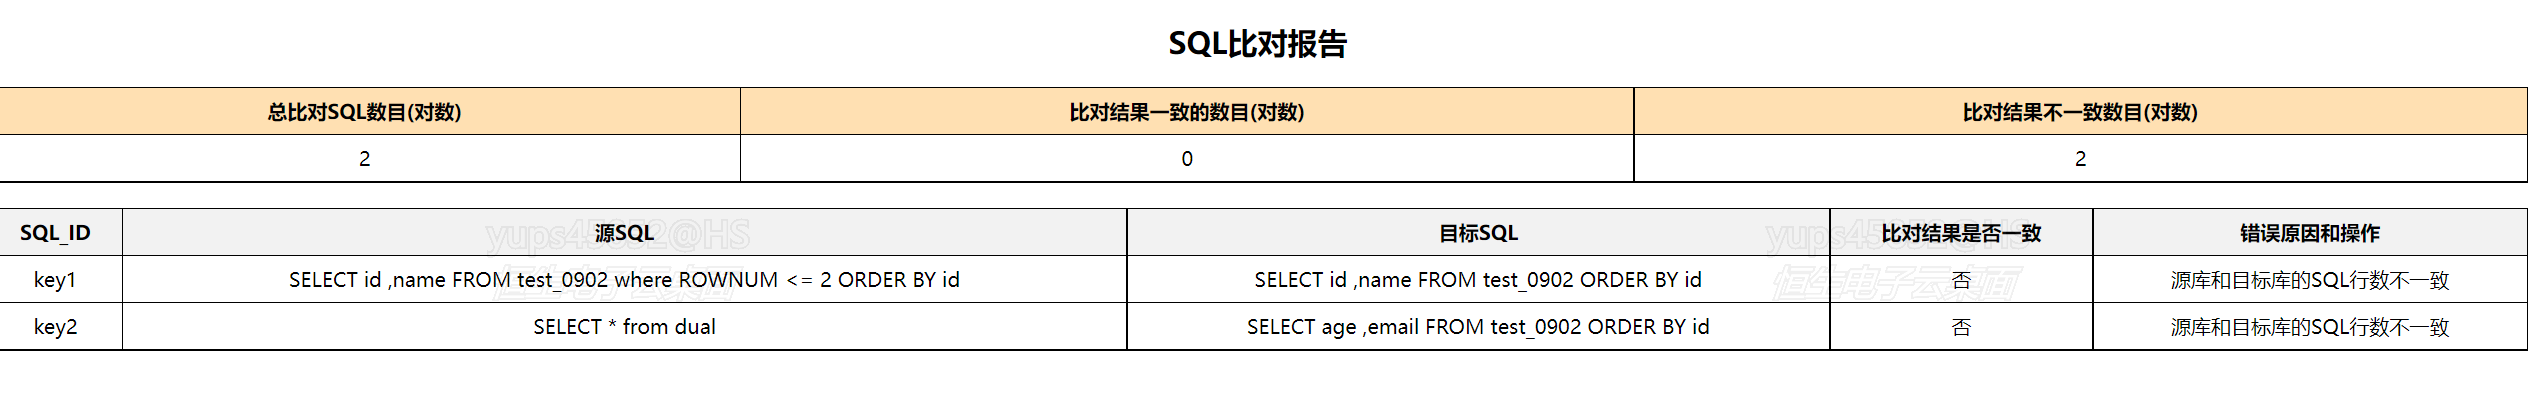Select the key2 SQL_ID cell
Image resolution: width=2534 pixels, height=409 pixels.
[x=55, y=327]
